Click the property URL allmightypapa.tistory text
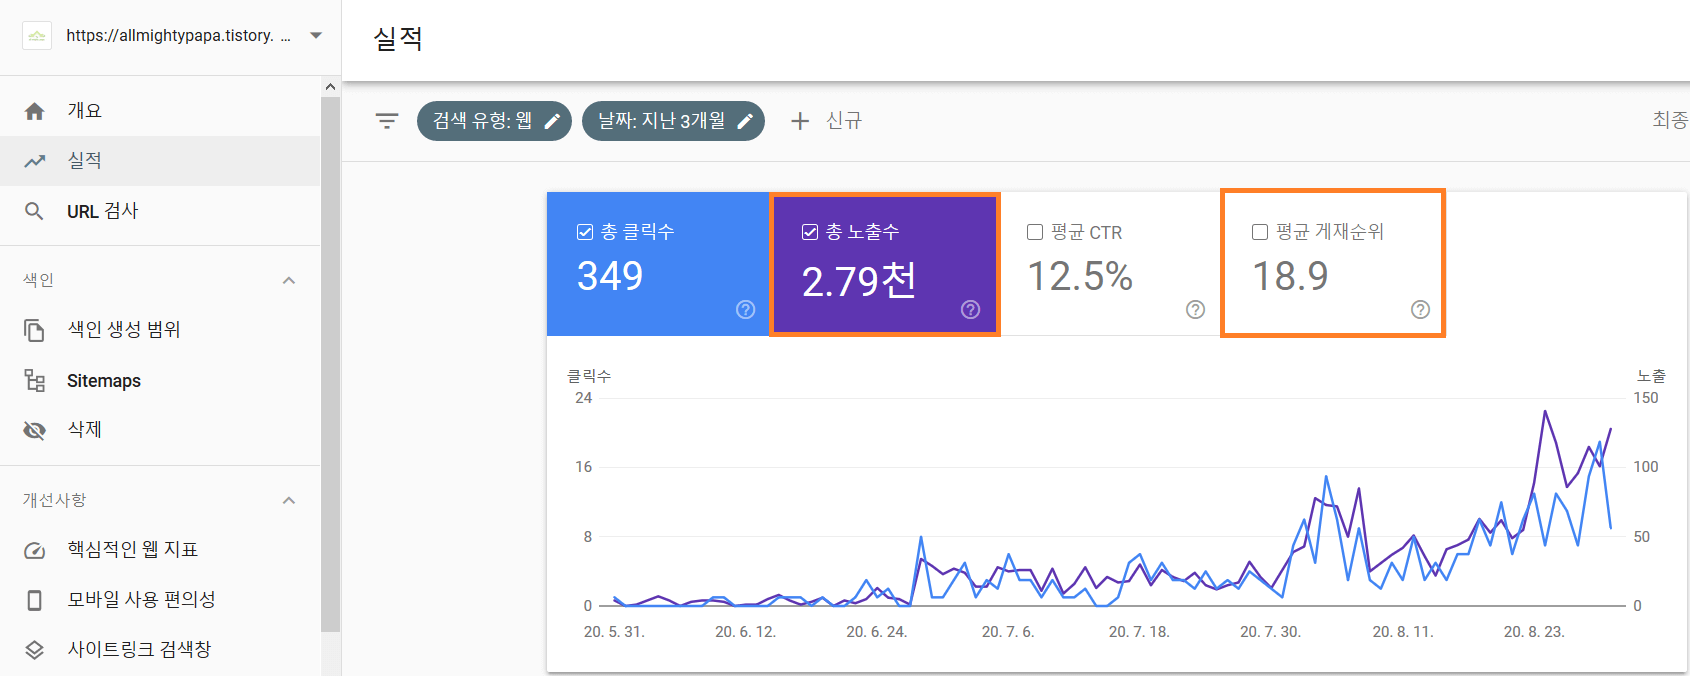 point(178,36)
